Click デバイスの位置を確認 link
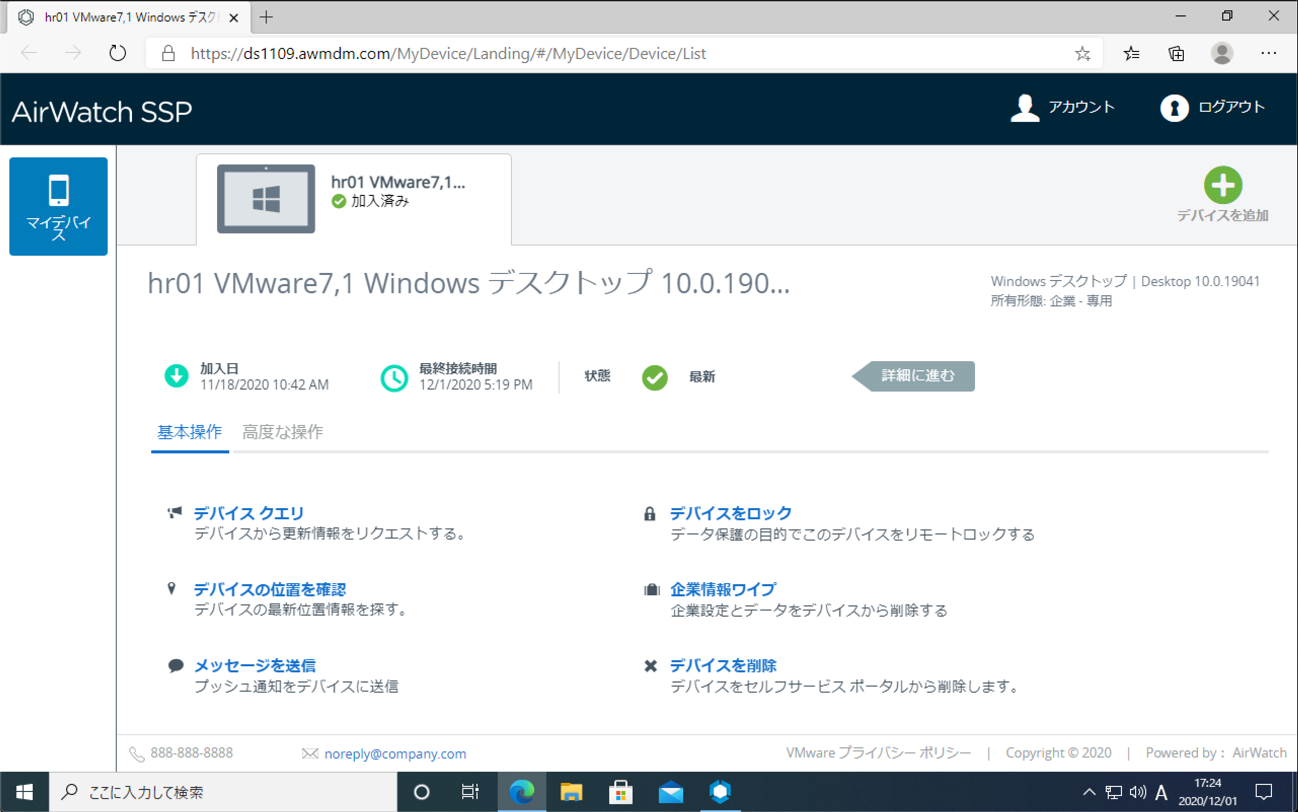 click(270, 589)
